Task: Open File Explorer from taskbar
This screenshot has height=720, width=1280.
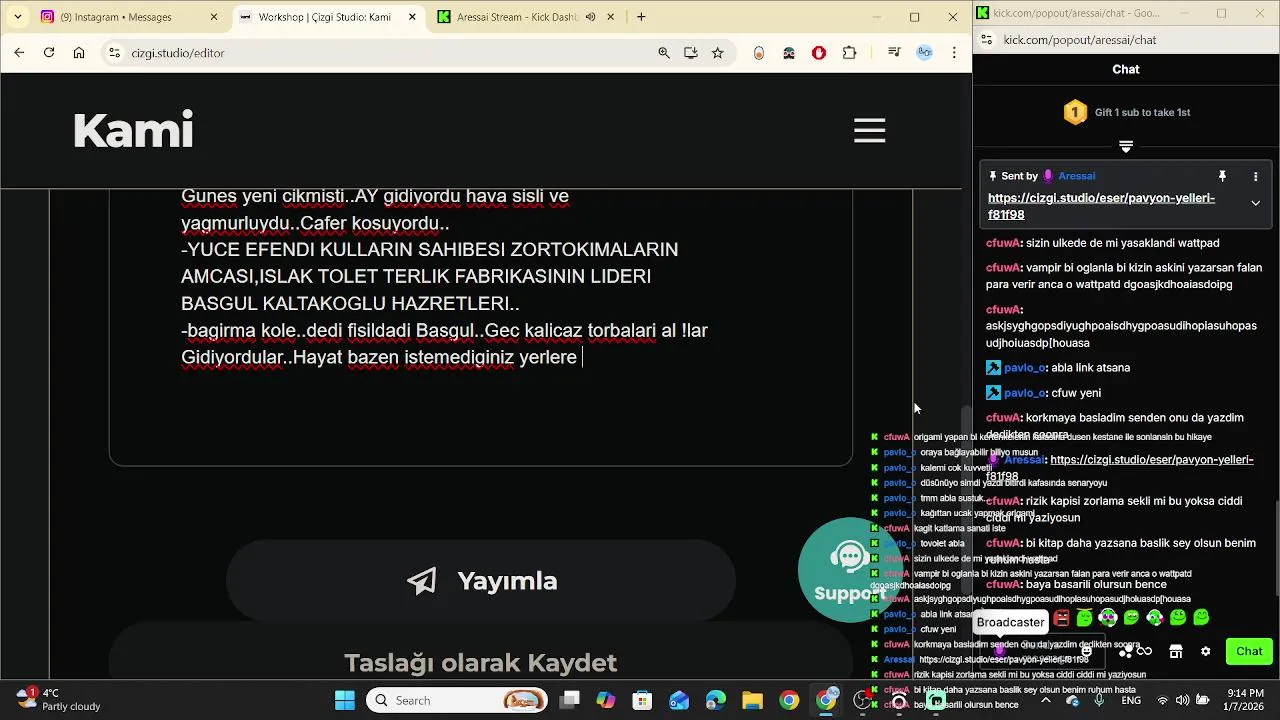Action: pos(752,700)
